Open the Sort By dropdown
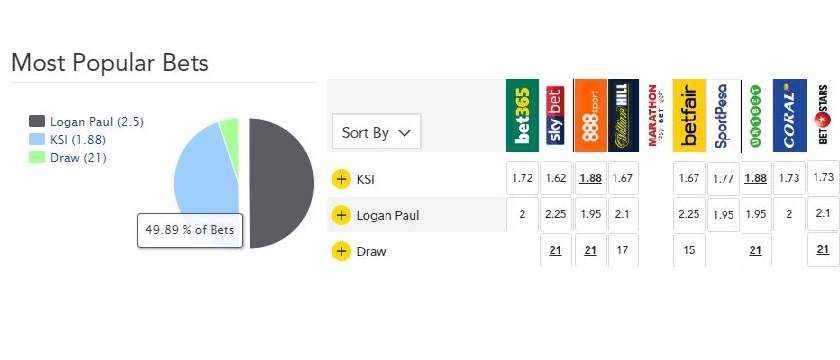840x360 pixels. tap(376, 132)
